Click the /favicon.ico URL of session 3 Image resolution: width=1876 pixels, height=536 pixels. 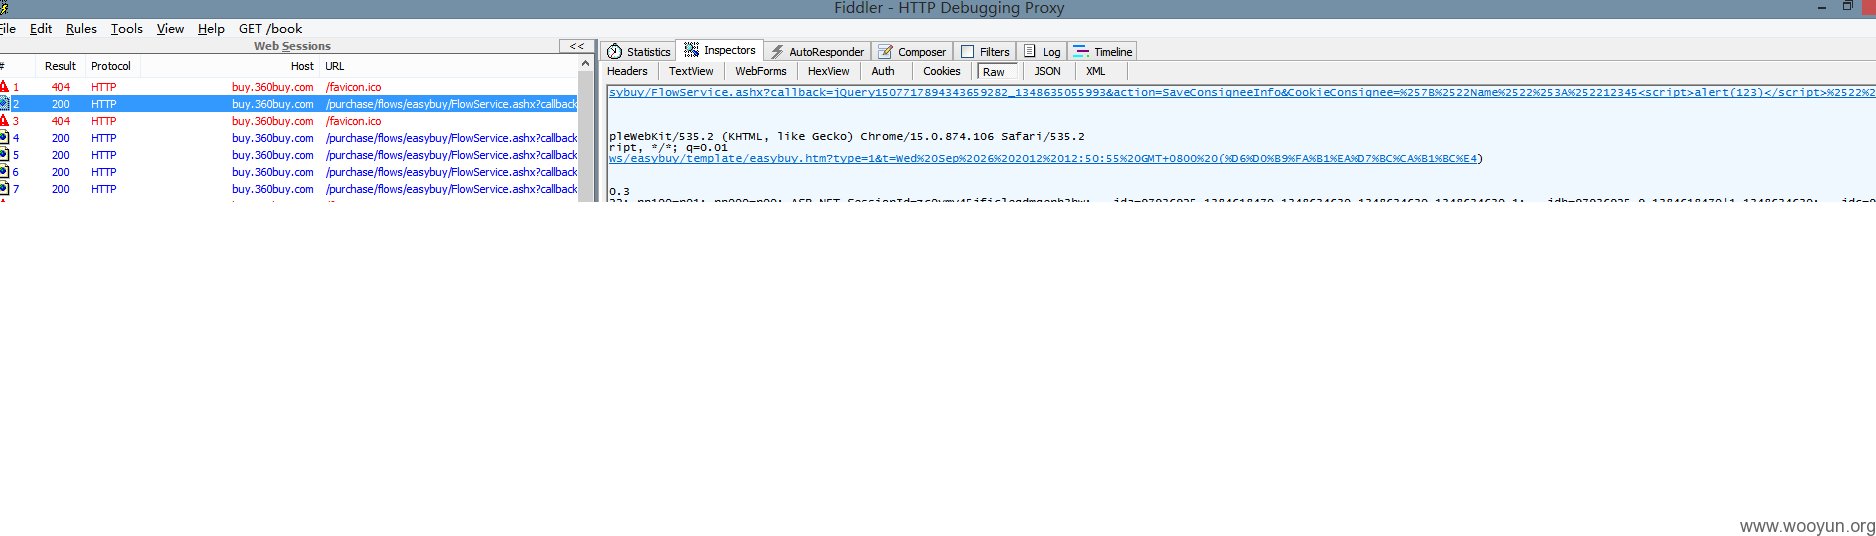pos(353,121)
